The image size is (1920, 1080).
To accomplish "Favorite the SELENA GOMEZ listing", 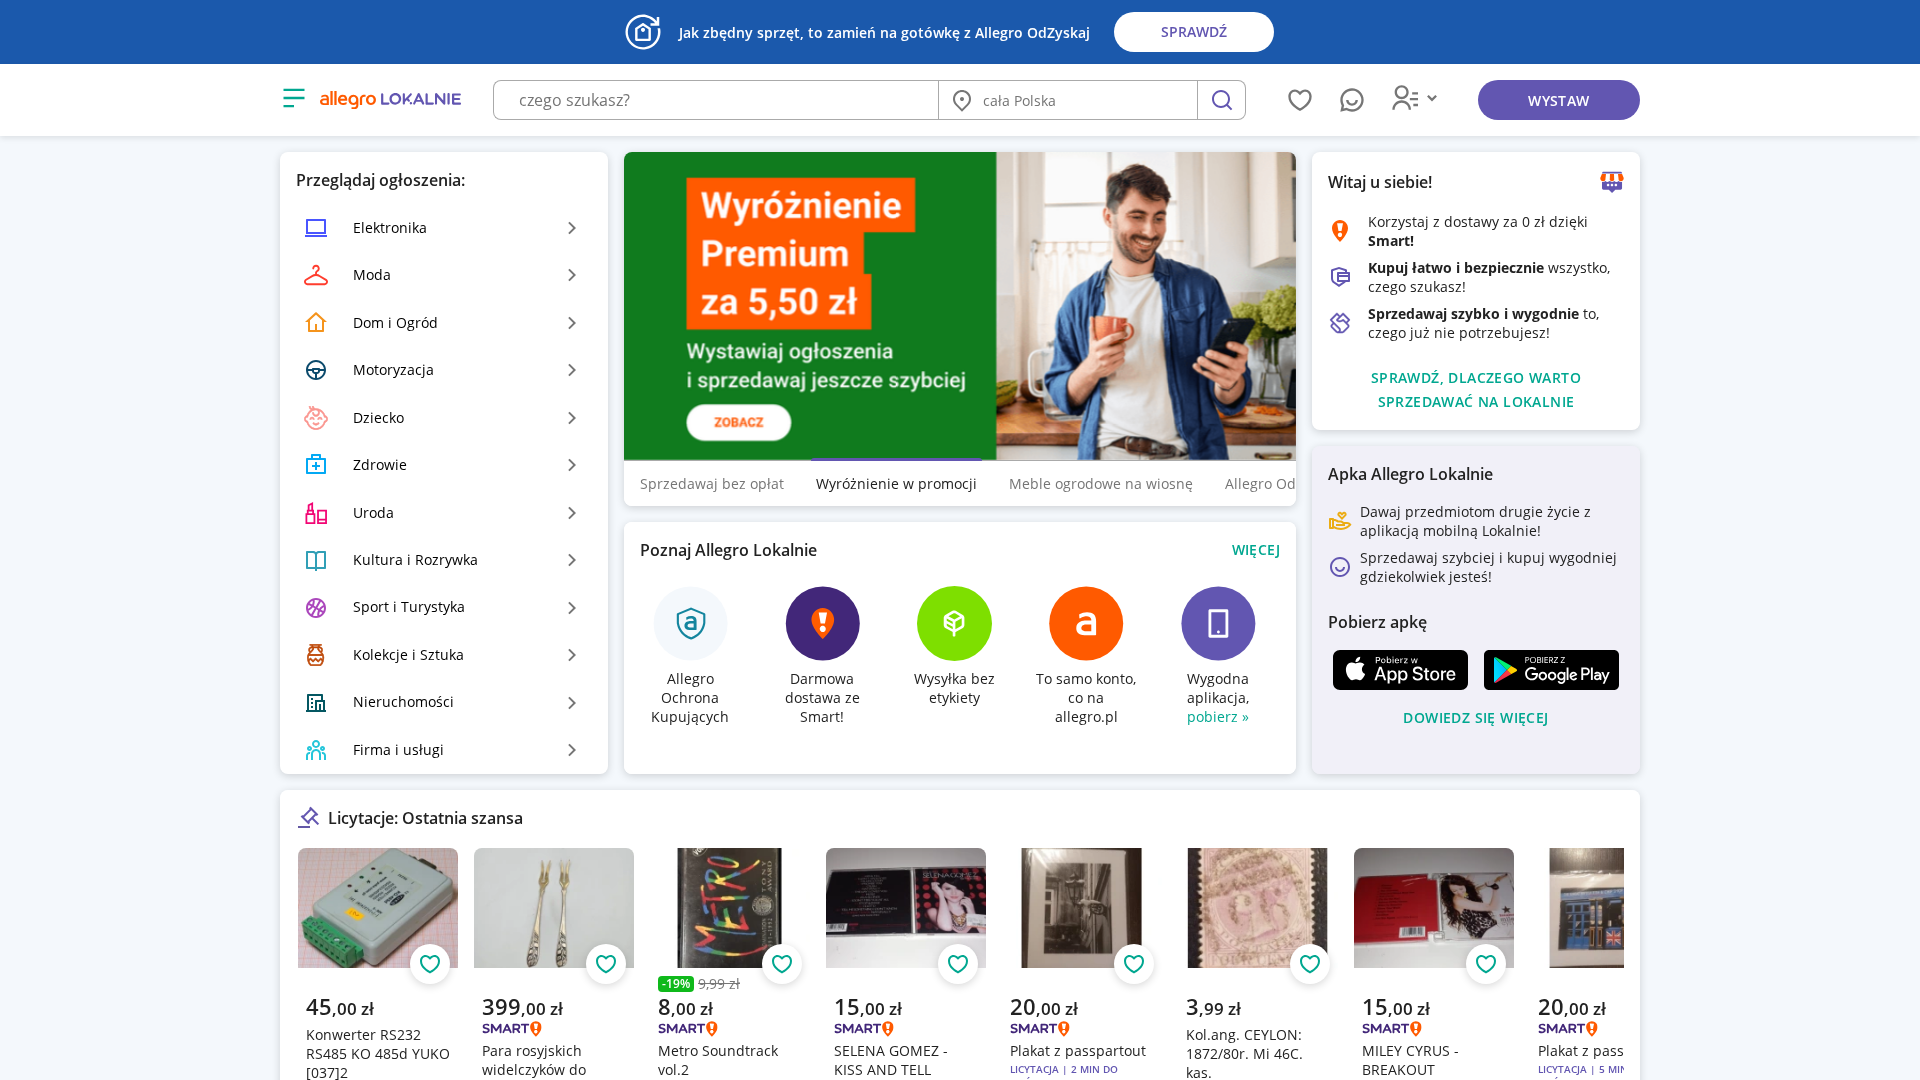I will [958, 964].
